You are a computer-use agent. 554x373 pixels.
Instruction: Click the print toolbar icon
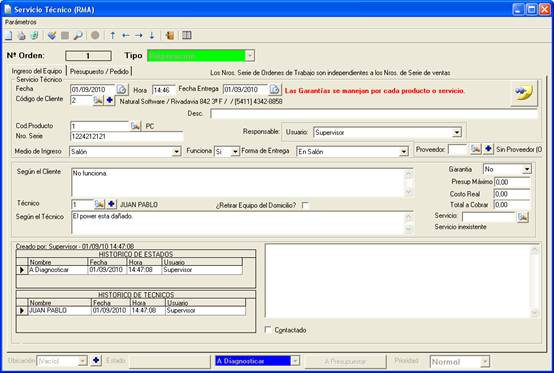click(22, 35)
